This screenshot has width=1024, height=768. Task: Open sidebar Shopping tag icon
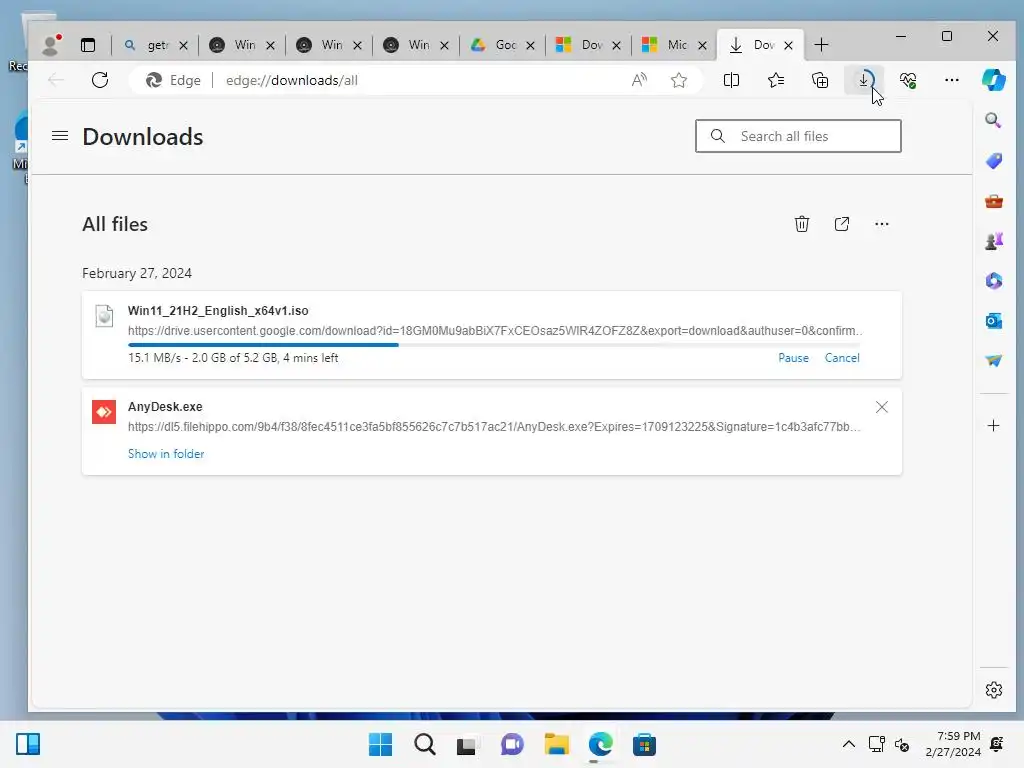pyautogui.click(x=993, y=161)
